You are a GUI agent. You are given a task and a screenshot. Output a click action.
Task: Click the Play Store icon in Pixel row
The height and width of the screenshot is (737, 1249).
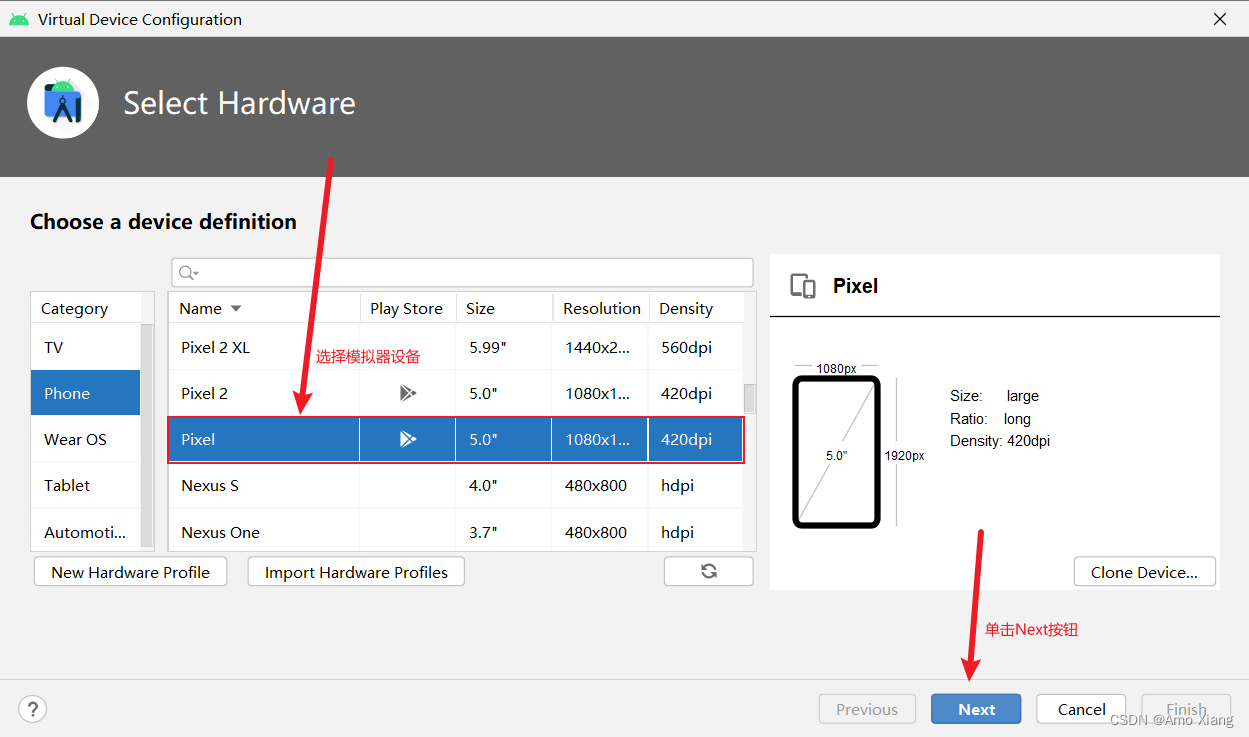point(407,439)
